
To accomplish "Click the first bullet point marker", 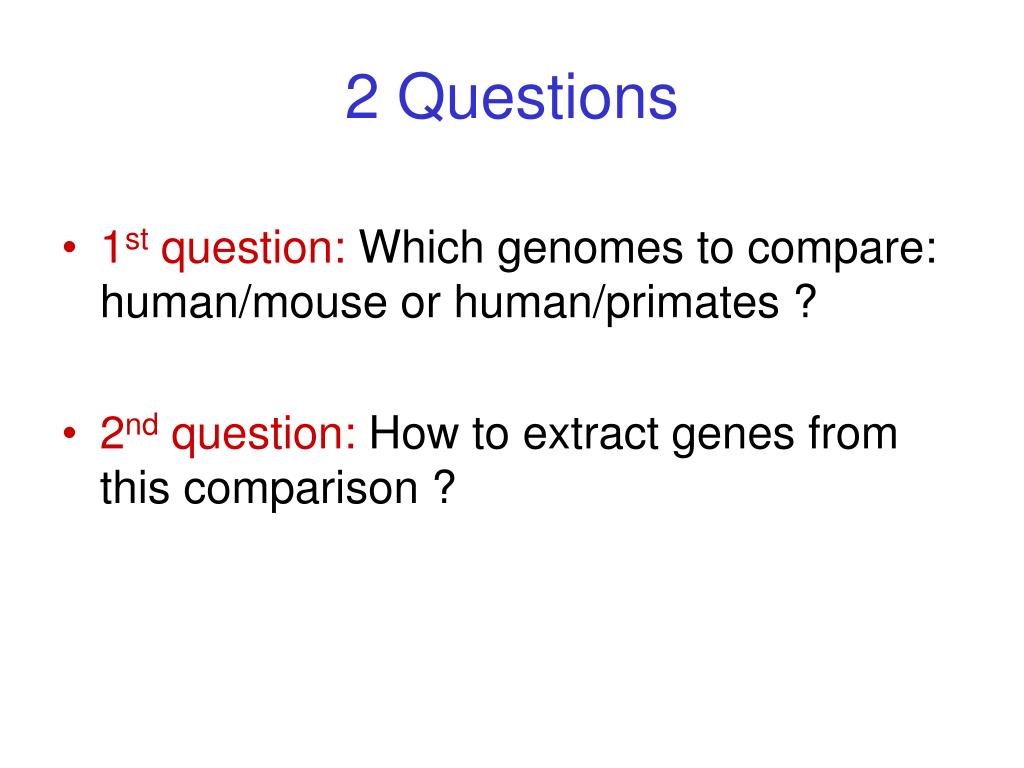I will [69, 248].
